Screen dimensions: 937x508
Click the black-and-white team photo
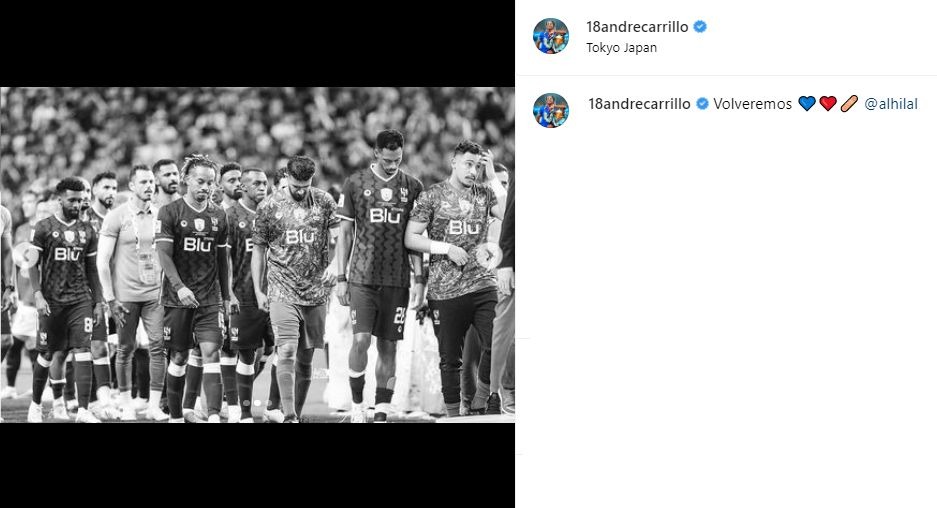pos(257,255)
